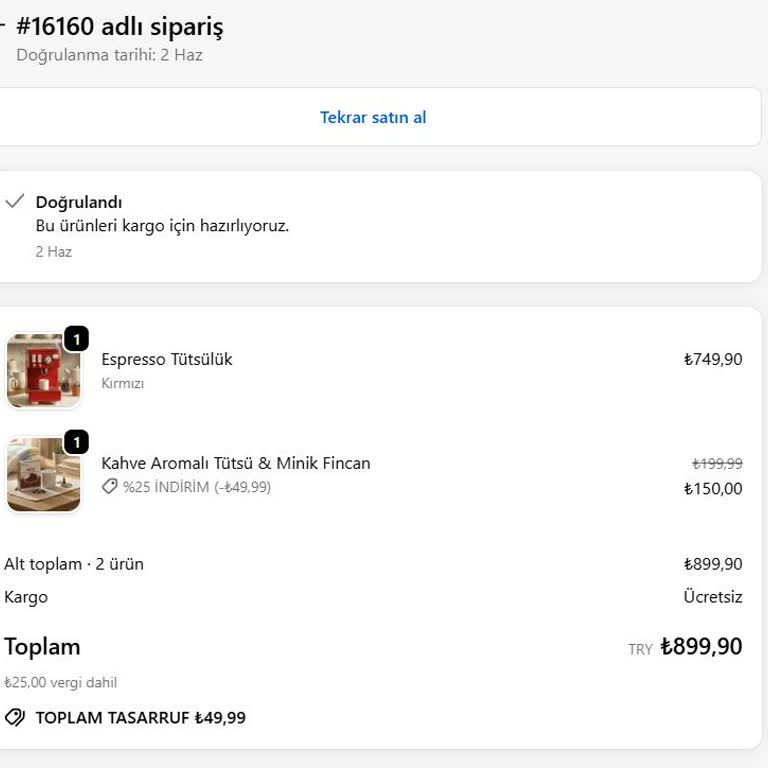Select Kahve Aromalı Tütsü & Minik Fincan title
Image resolution: width=768 pixels, height=768 pixels.
(236, 463)
